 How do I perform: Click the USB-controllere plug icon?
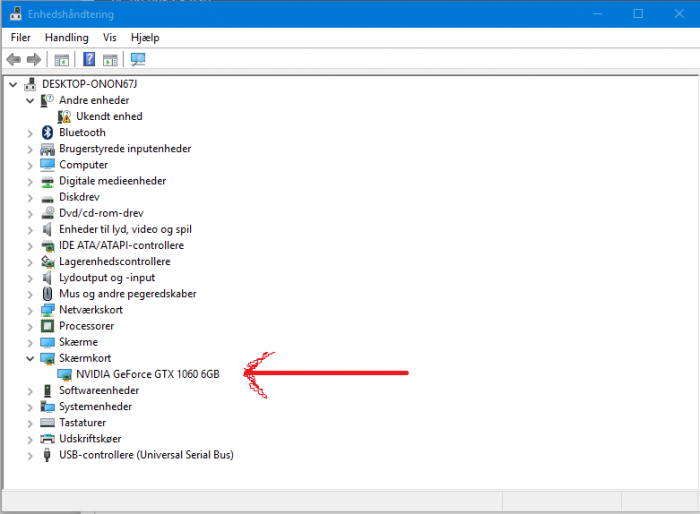pyautogui.click(x=47, y=455)
